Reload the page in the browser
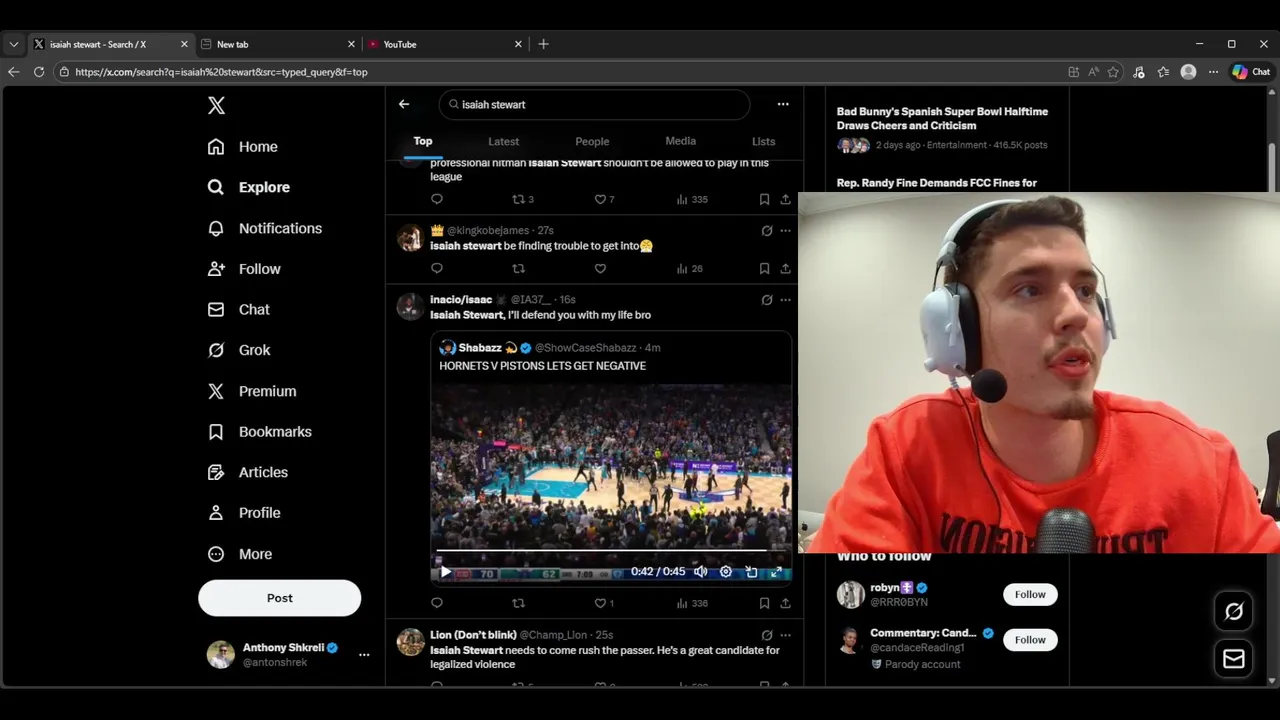The image size is (1280, 720). [x=39, y=72]
